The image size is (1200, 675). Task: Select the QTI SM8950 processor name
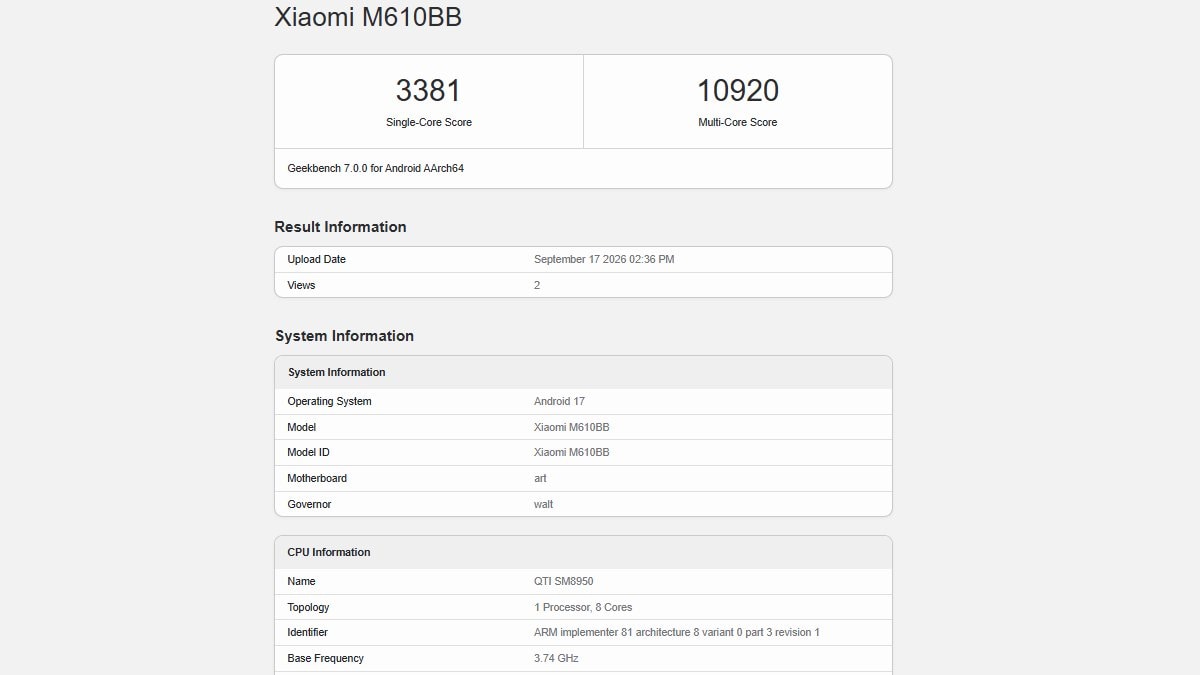pyautogui.click(x=564, y=581)
